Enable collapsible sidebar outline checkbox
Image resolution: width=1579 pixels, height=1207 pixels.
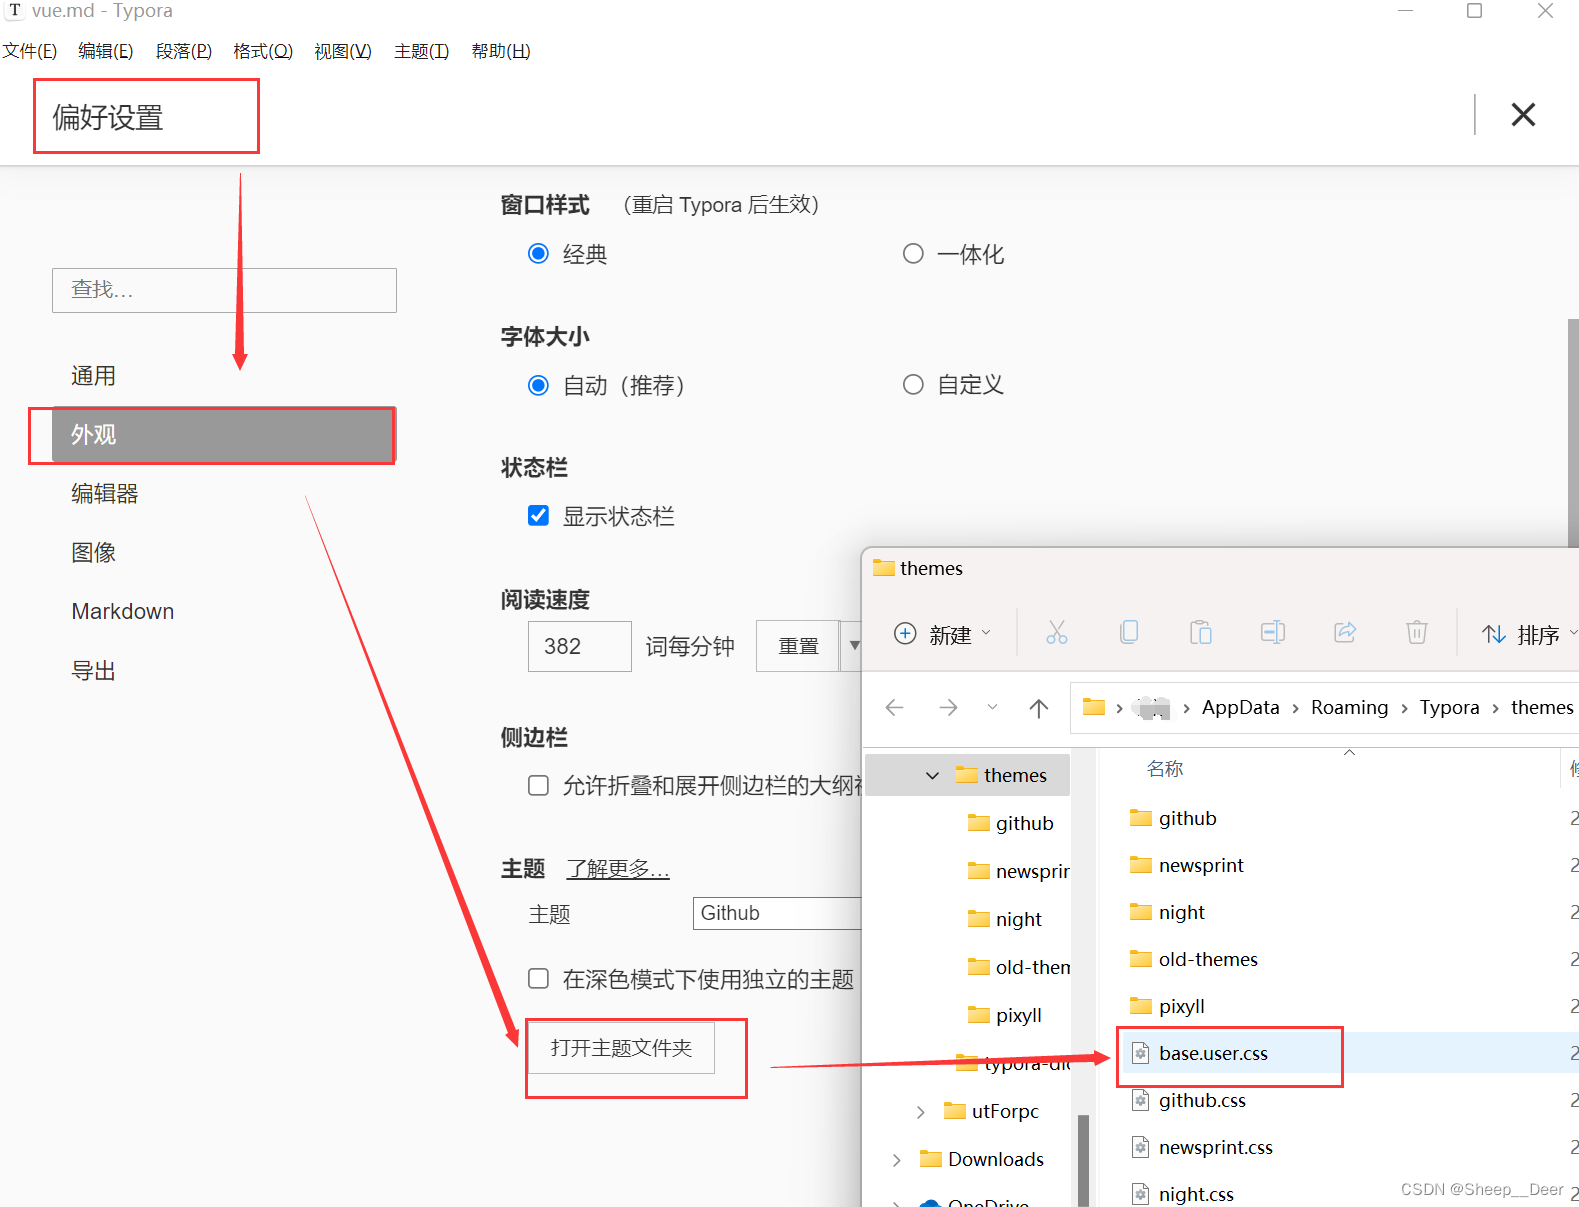pos(538,785)
